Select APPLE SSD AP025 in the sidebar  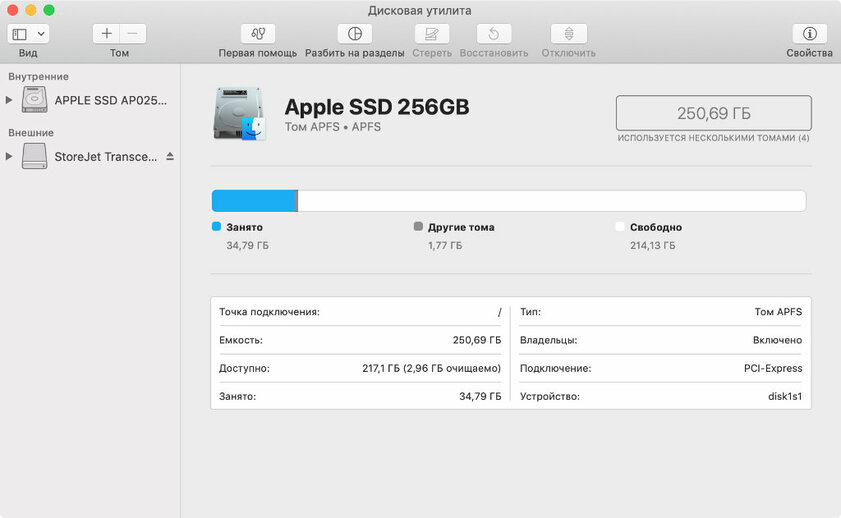tap(110, 100)
